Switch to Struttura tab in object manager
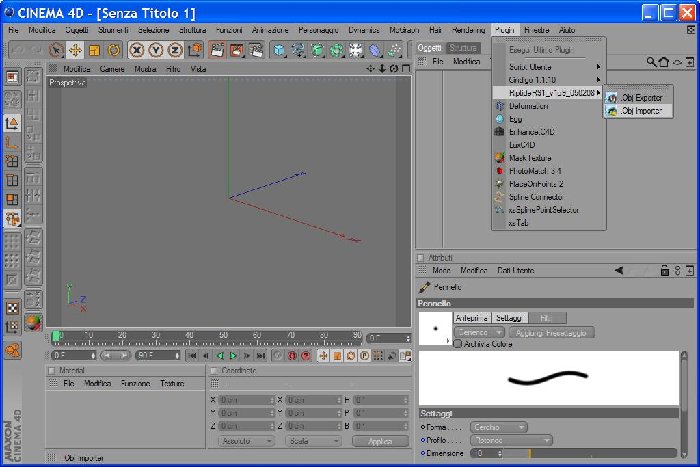 tap(462, 48)
